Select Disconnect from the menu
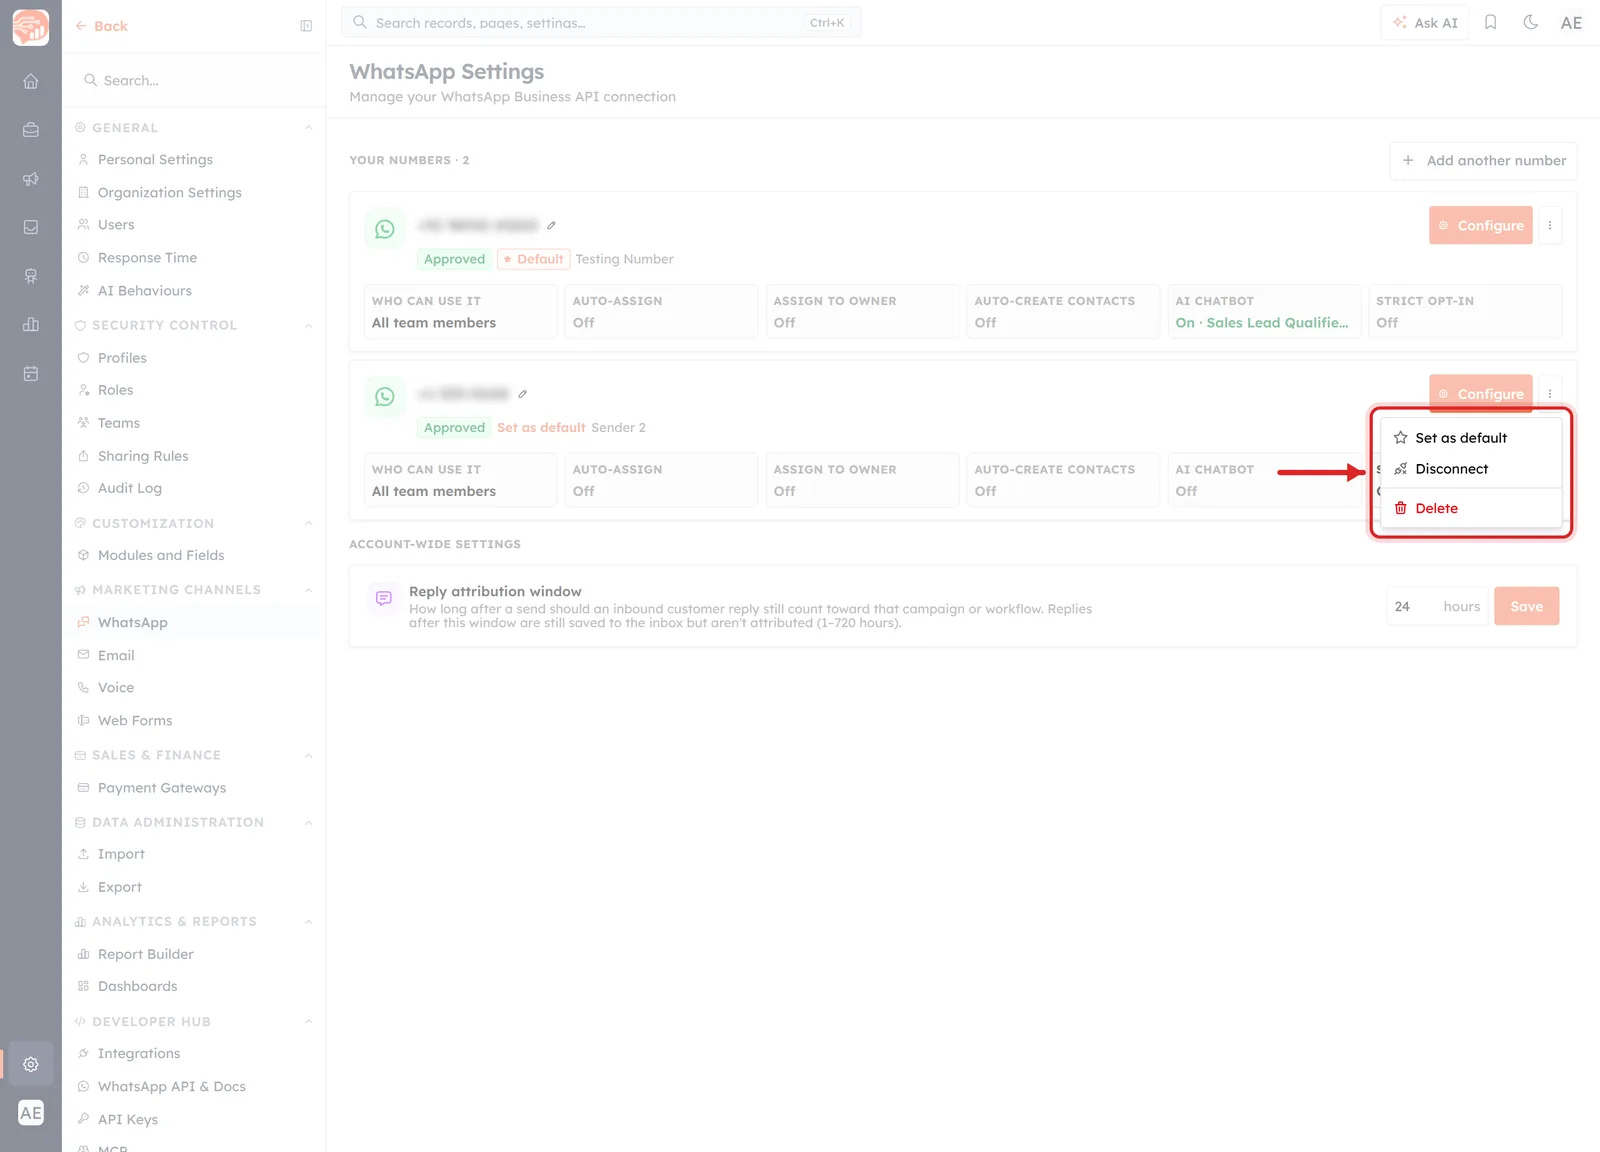This screenshot has height=1152, width=1600. coord(1471,469)
